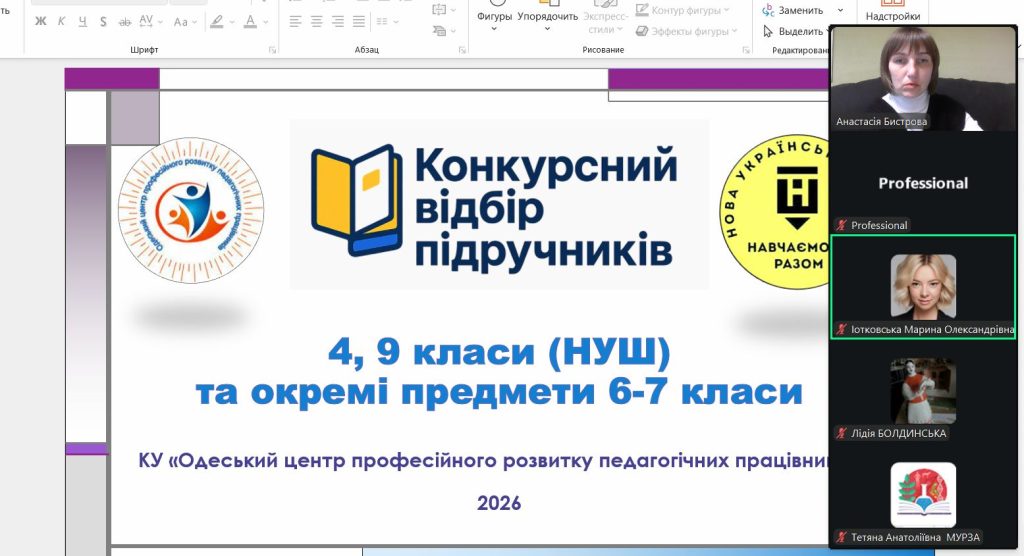
Task: Click the Надстройки add-ins button
Action: pos(893,16)
